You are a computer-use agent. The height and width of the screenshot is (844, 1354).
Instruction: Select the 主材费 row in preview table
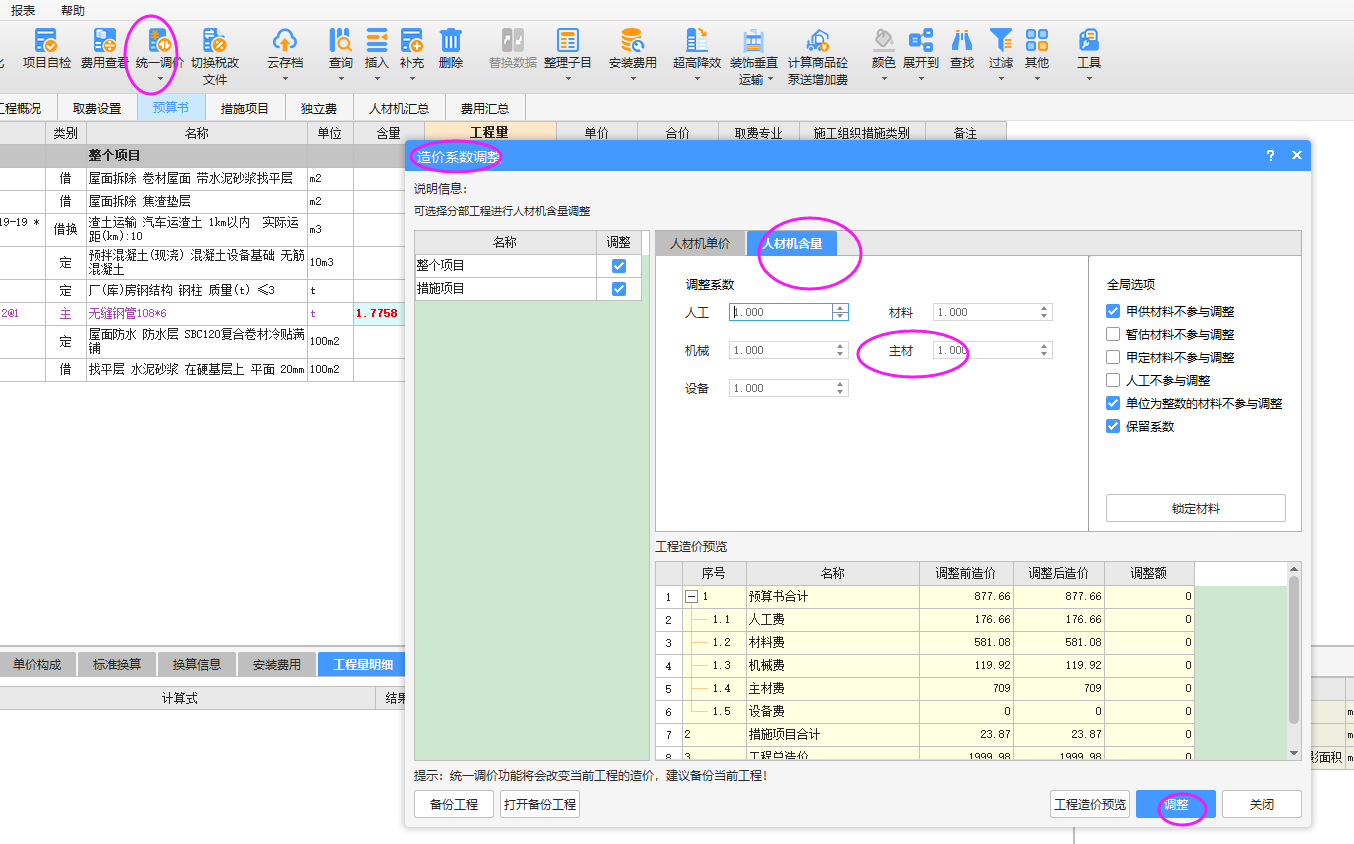point(925,688)
